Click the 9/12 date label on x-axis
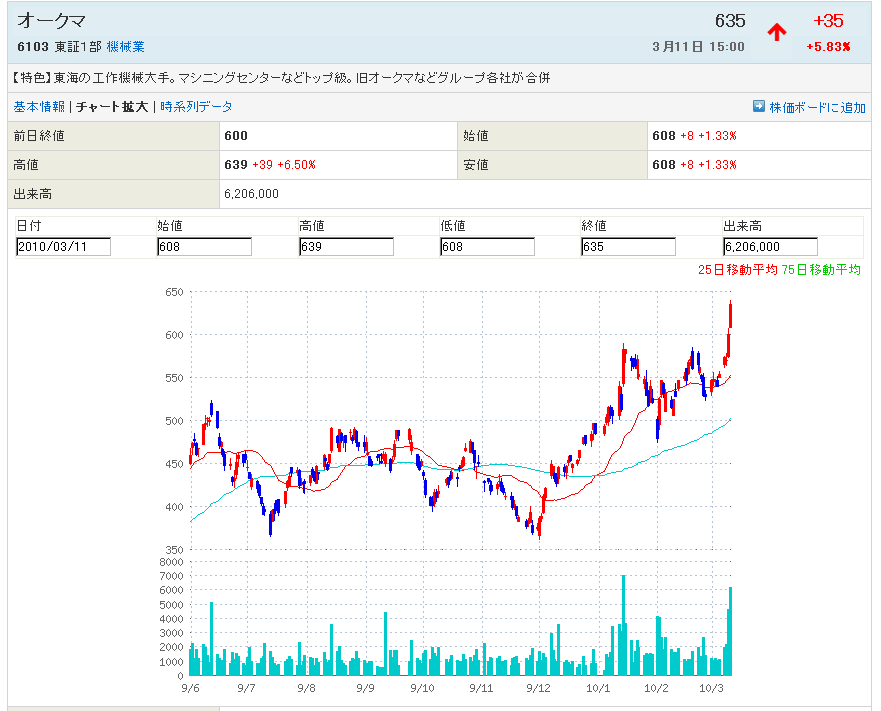881x711 pixels. point(538,688)
